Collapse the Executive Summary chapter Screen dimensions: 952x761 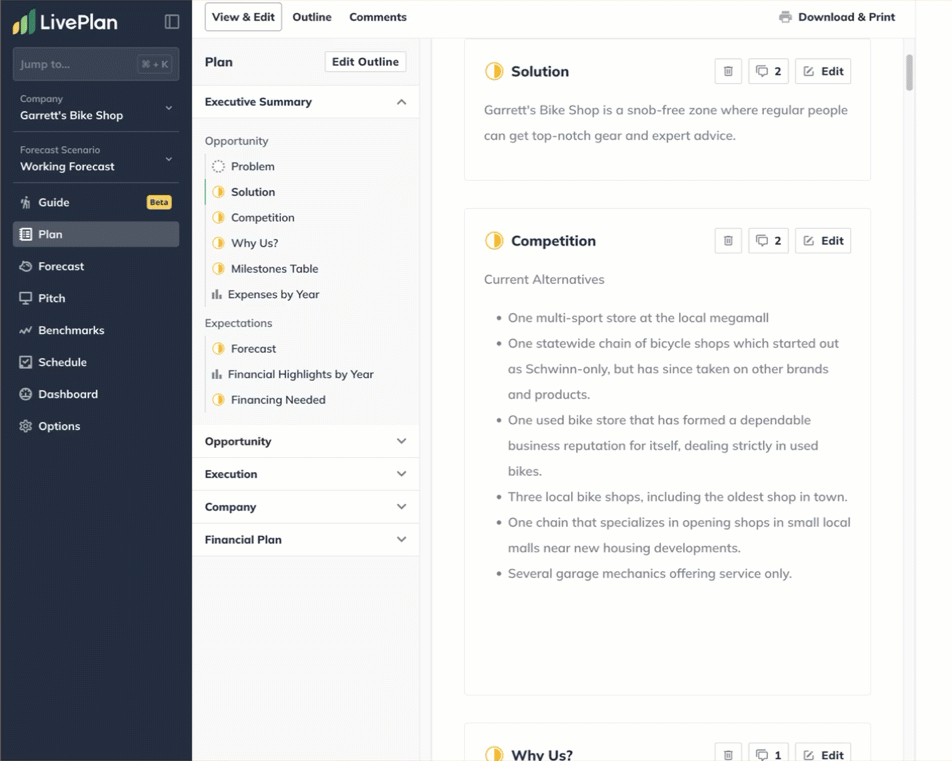click(x=401, y=102)
